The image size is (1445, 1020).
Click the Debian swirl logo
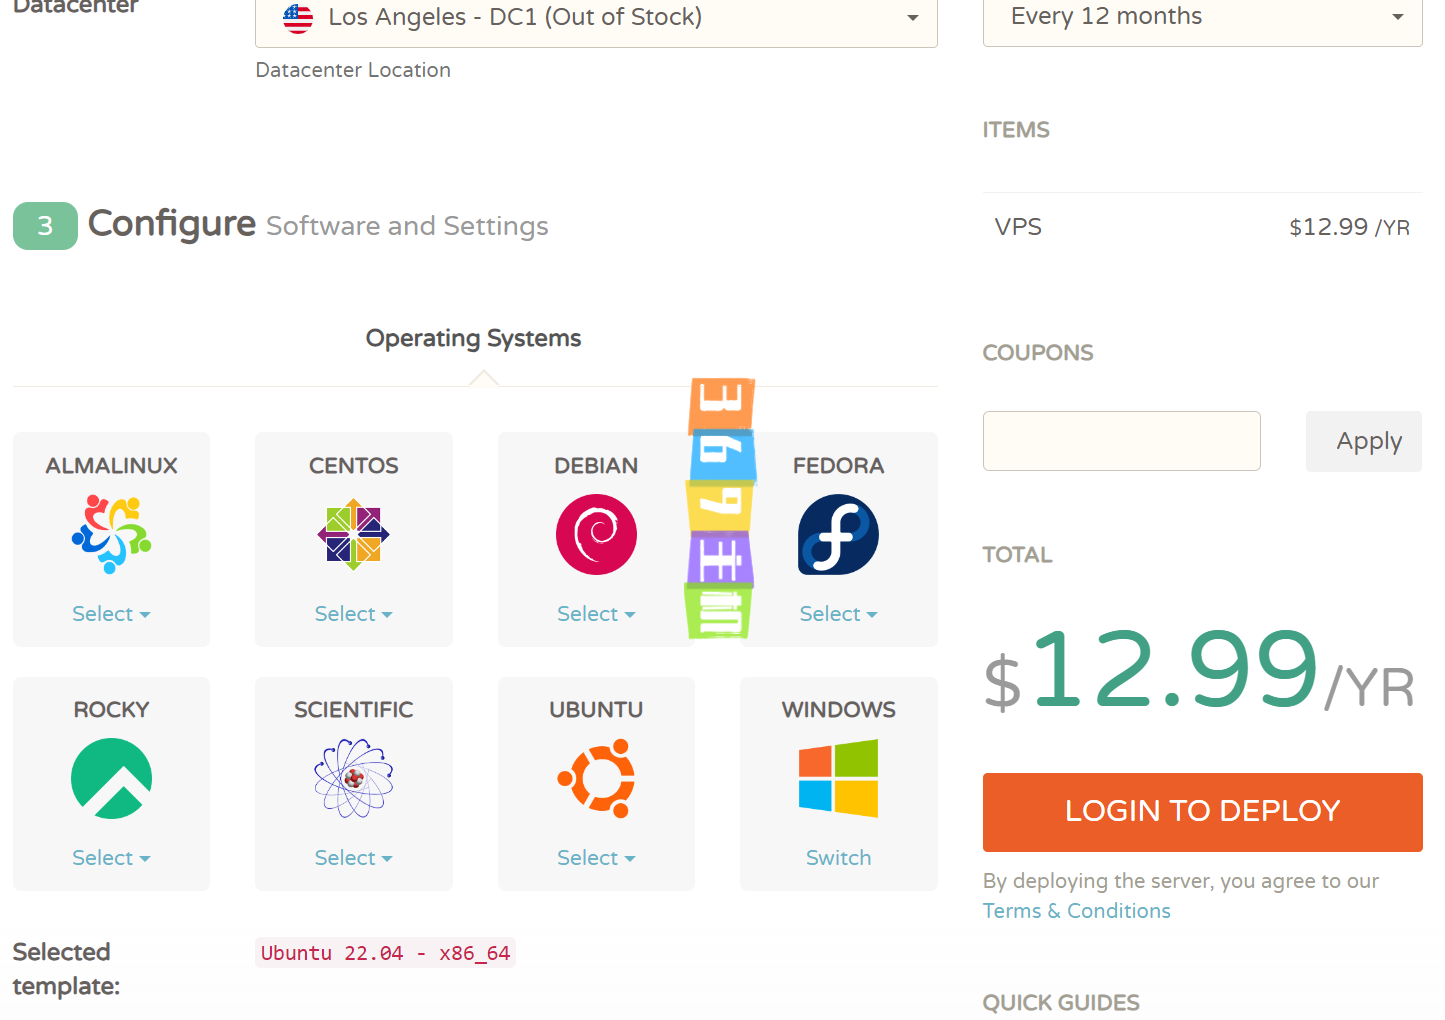click(x=596, y=535)
